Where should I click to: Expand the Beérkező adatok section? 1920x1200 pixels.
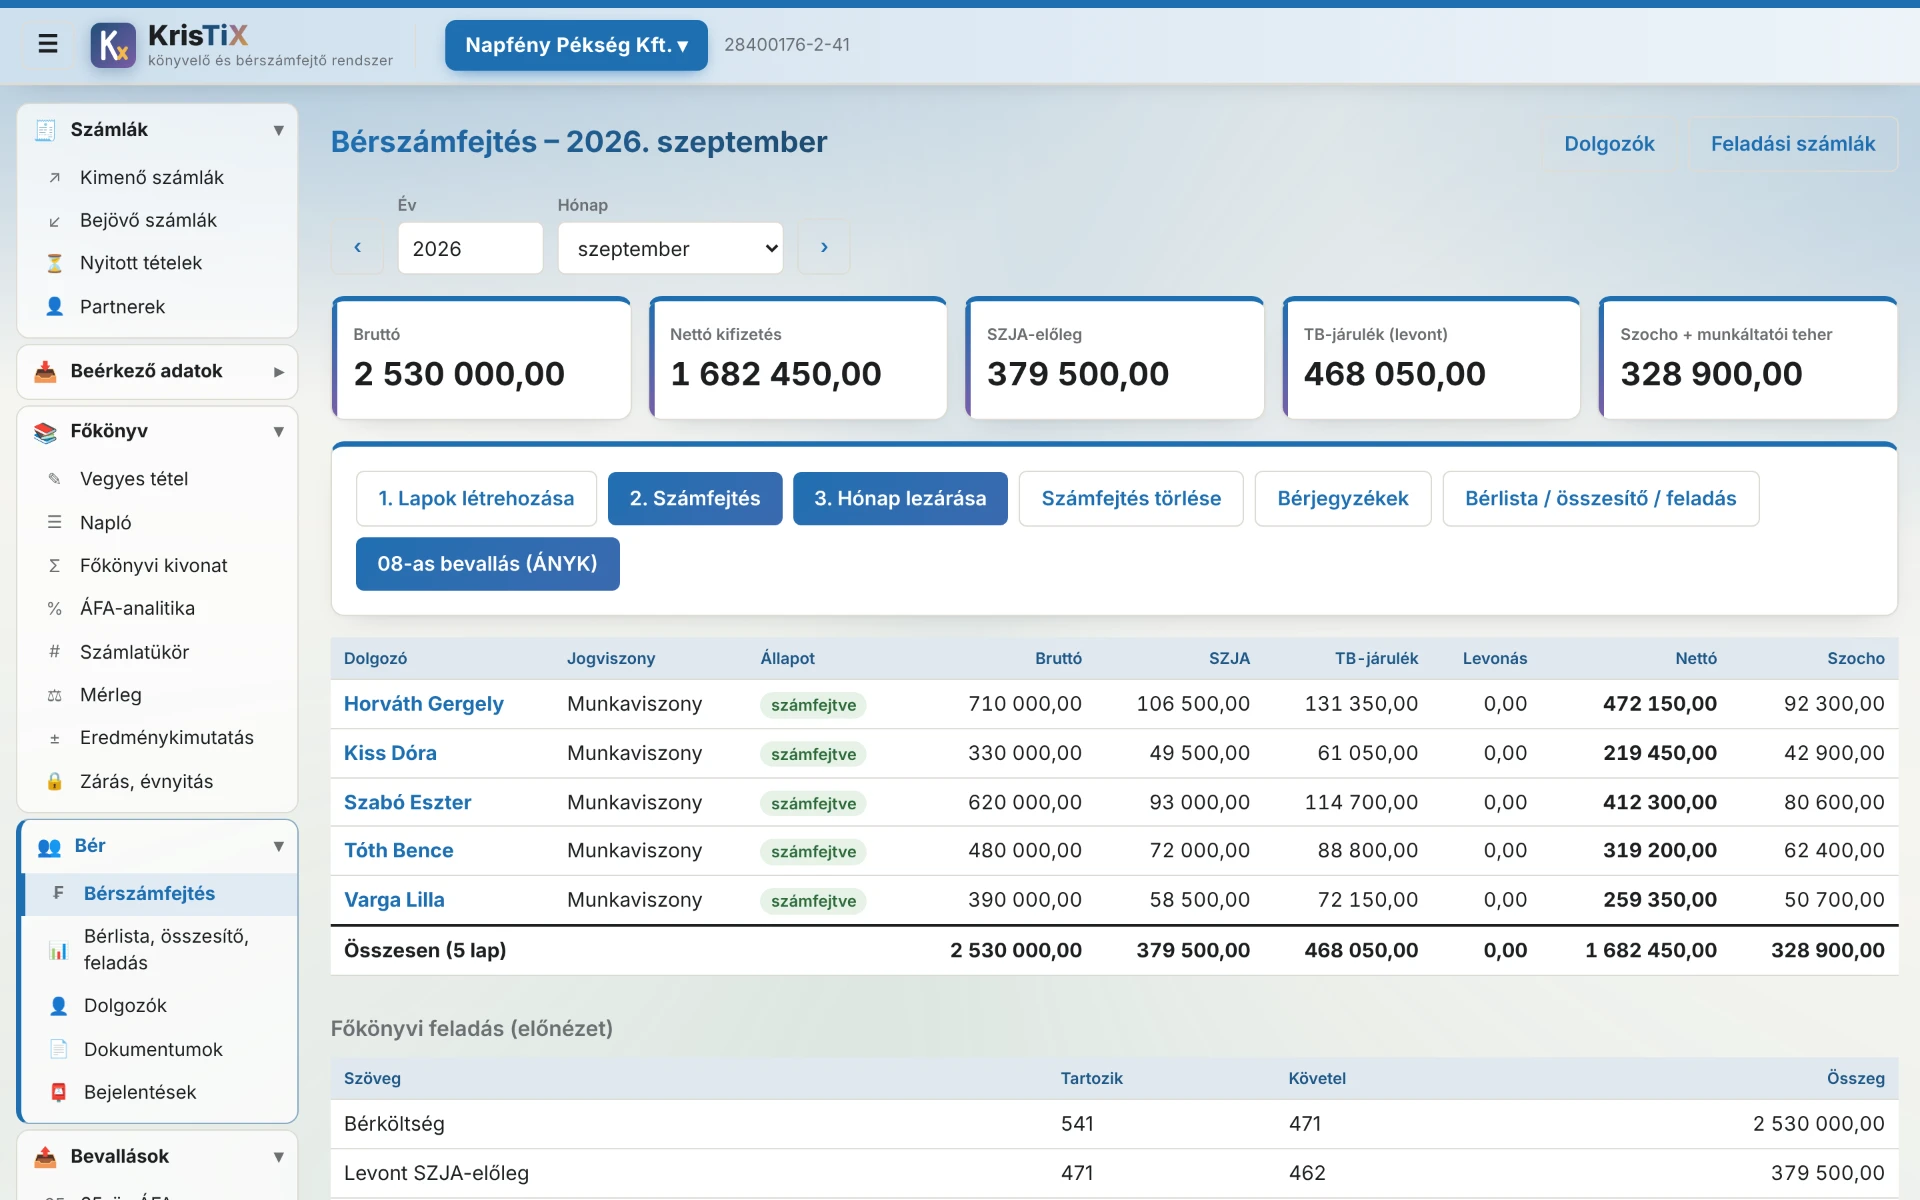(279, 372)
